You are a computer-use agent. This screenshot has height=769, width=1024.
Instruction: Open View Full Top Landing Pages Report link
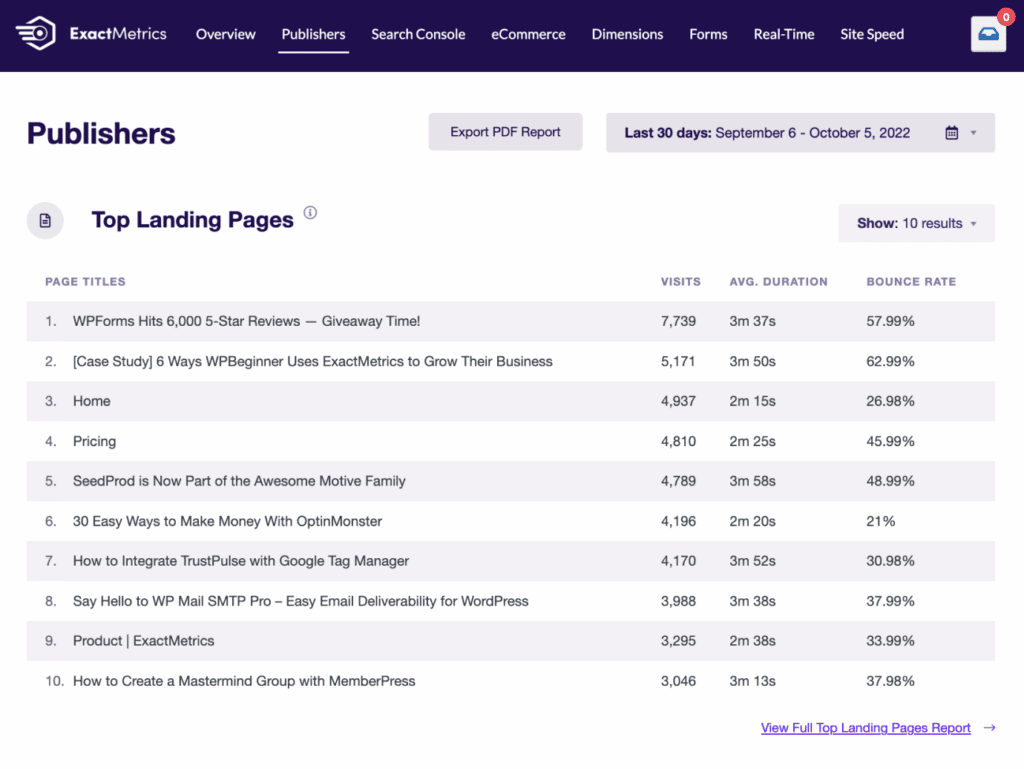coord(865,727)
